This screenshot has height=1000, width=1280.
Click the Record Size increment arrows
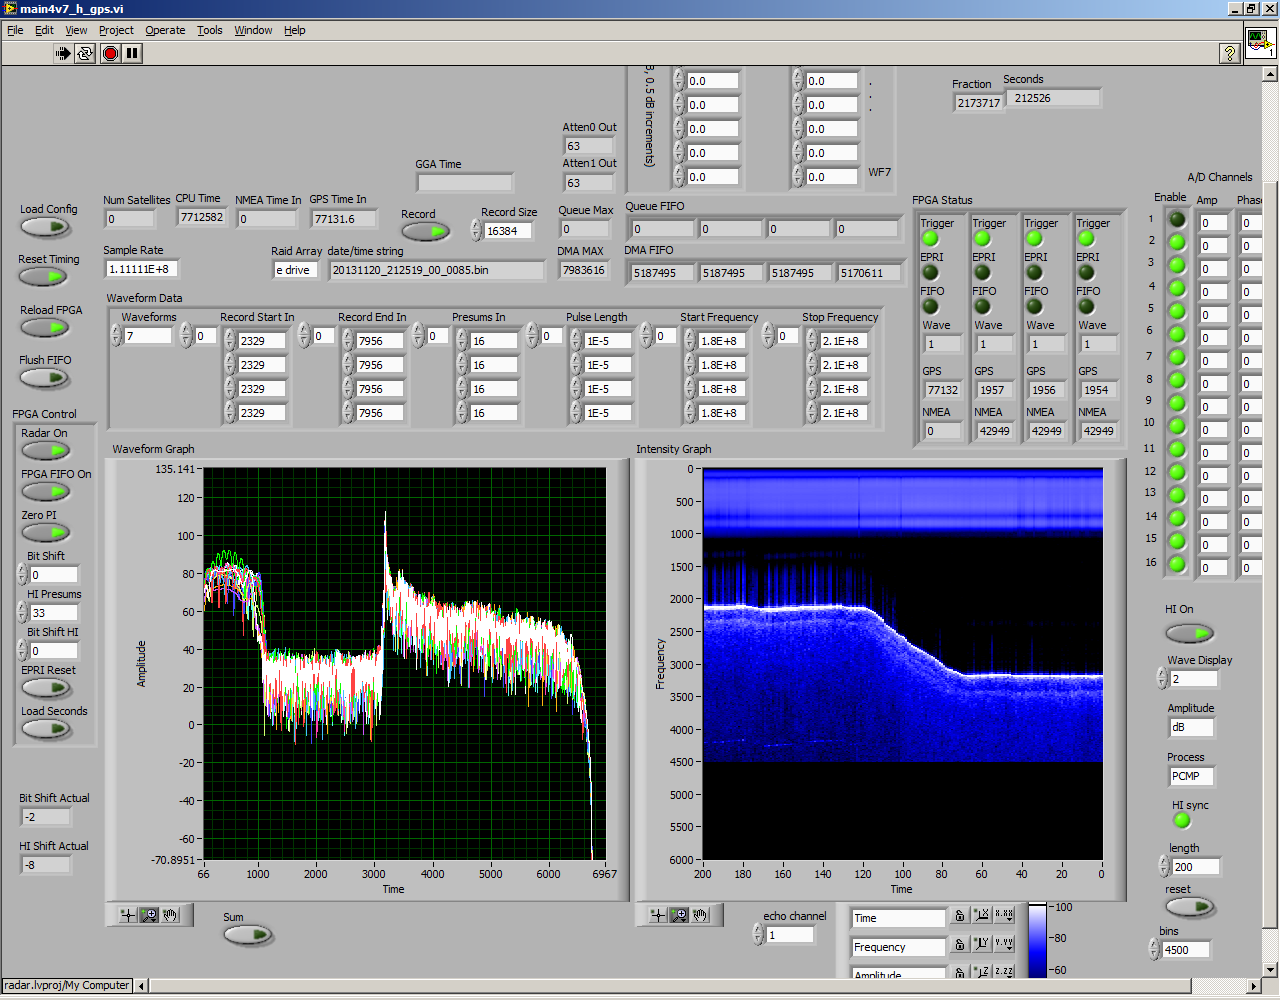[x=476, y=231]
